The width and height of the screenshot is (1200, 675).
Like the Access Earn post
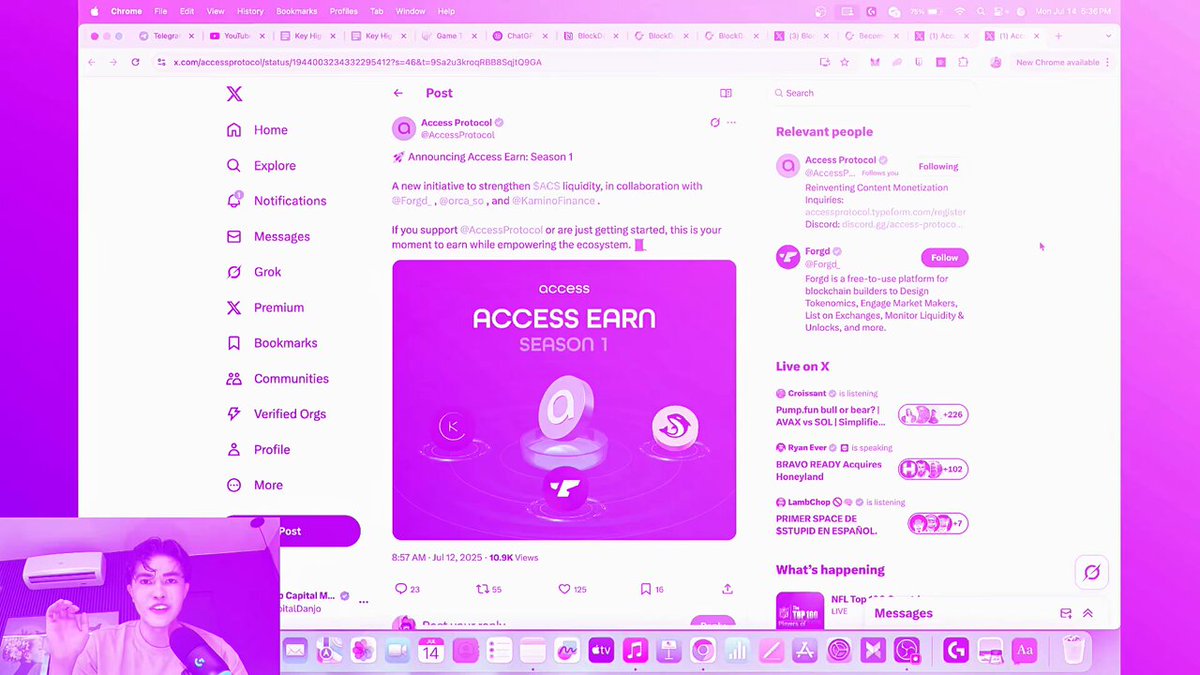click(564, 589)
